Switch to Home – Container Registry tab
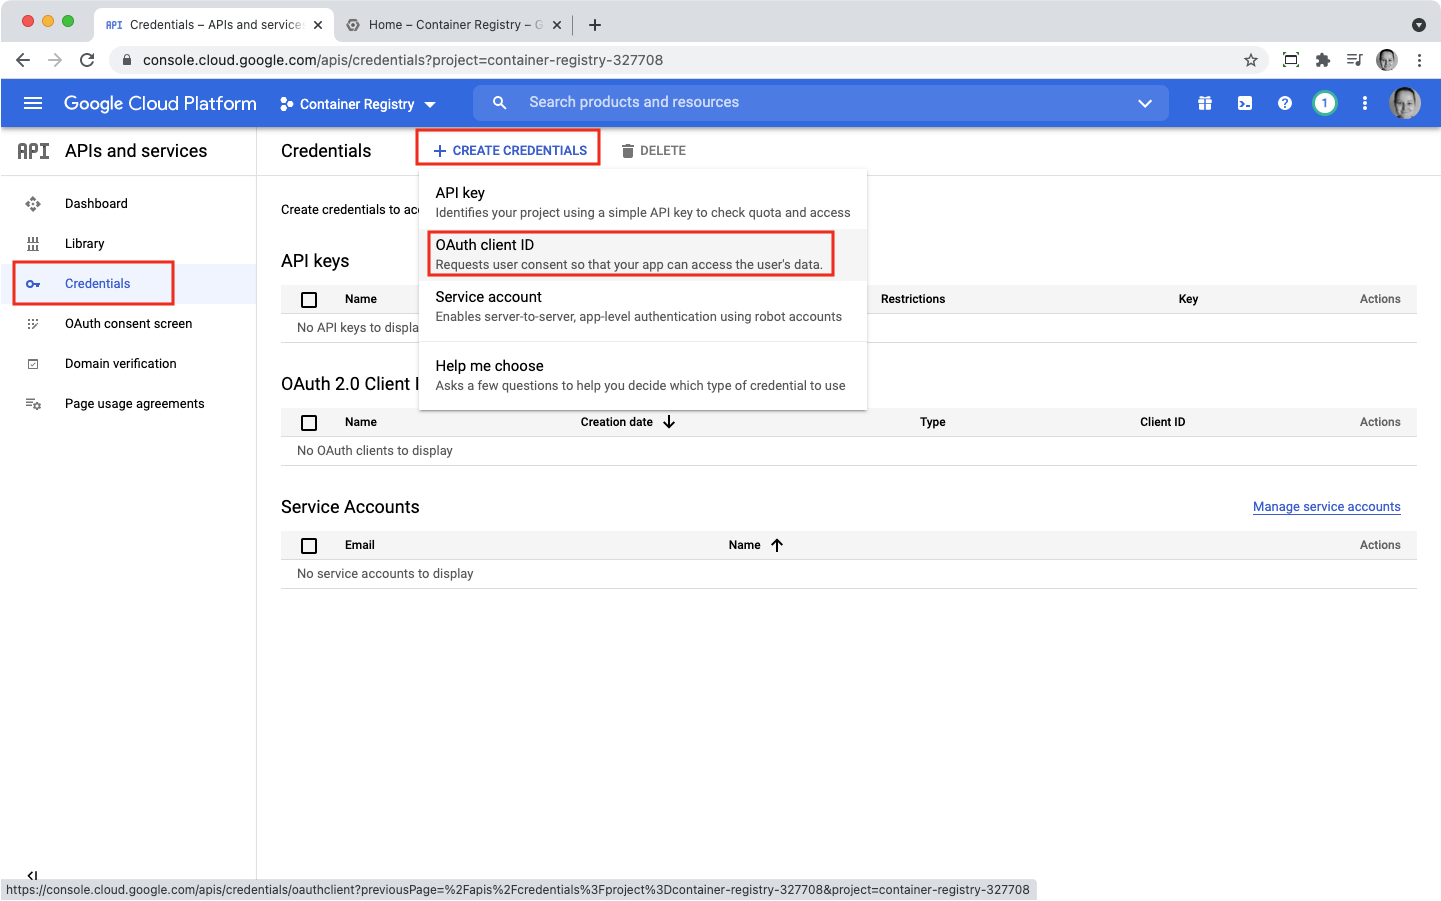The width and height of the screenshot is (1441, 901). point(455,25)
